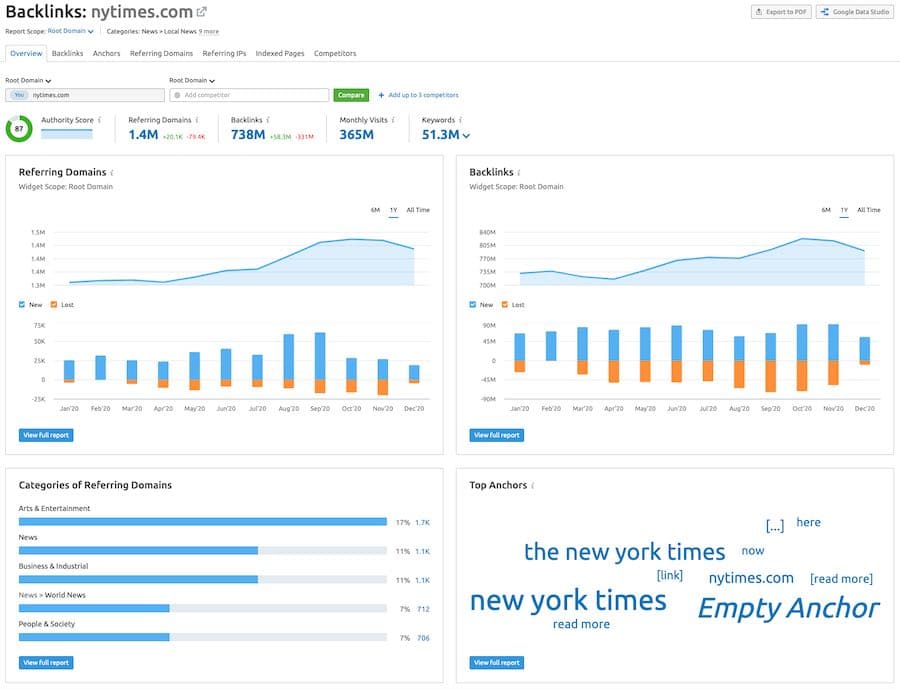Click Google Data Studio button
This screenshot has width=900, height=689.
pos(855,11)
